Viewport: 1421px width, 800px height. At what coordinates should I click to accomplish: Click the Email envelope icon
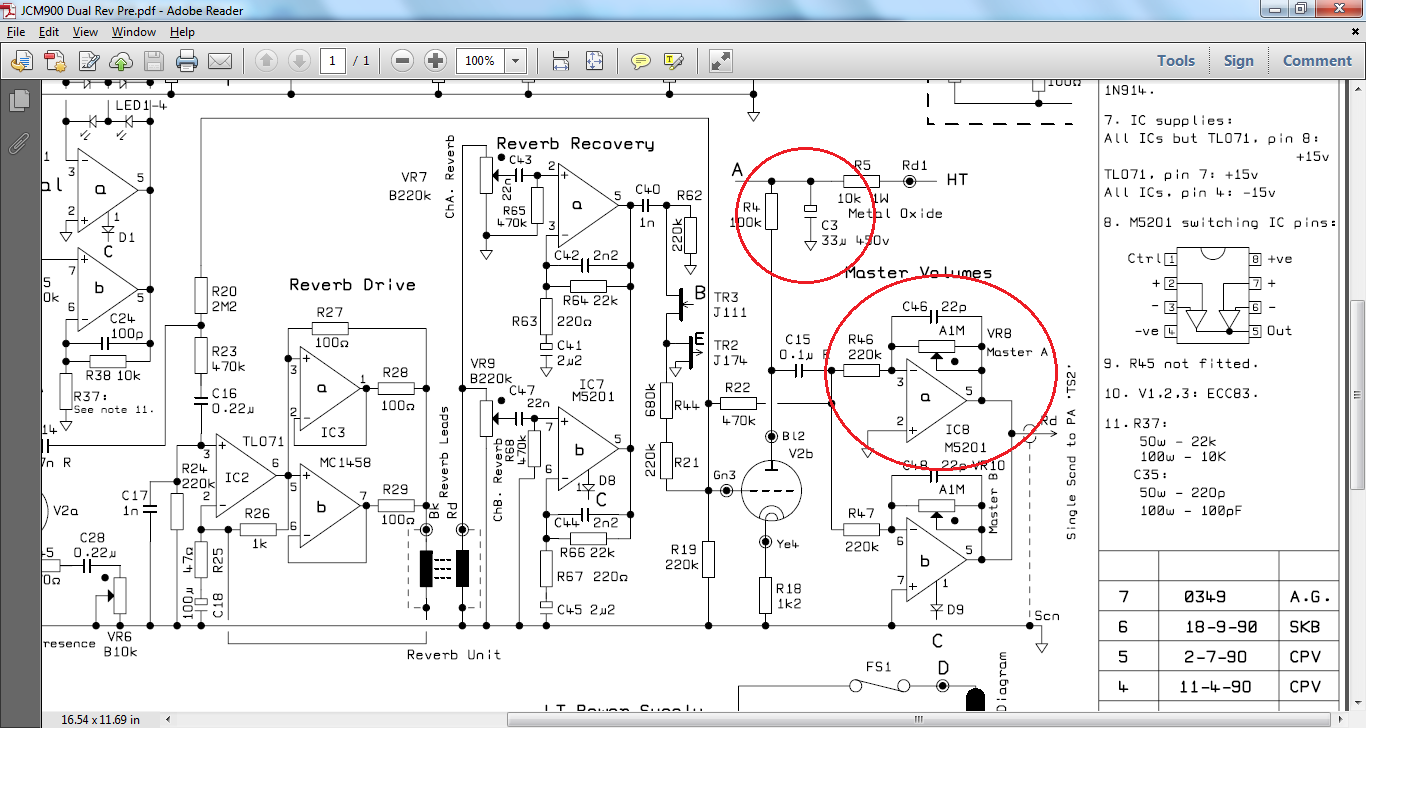pos(220,61)
